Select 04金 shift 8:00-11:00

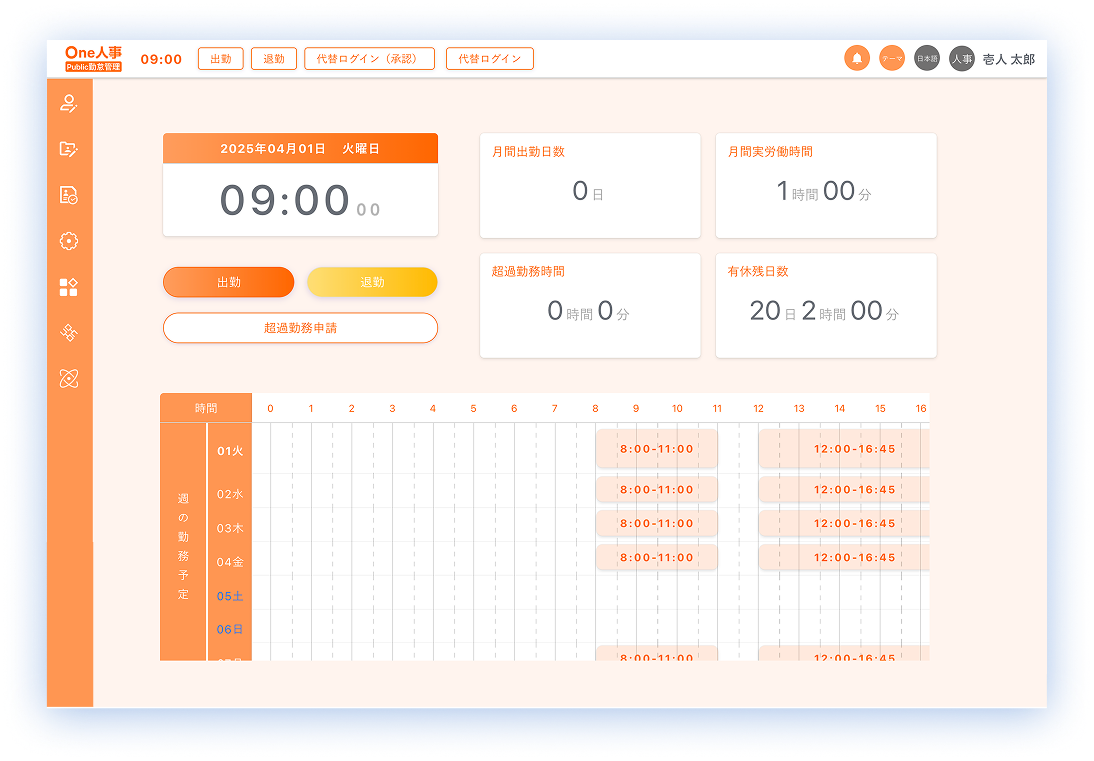pyautogui.click(x=657, y=557)
